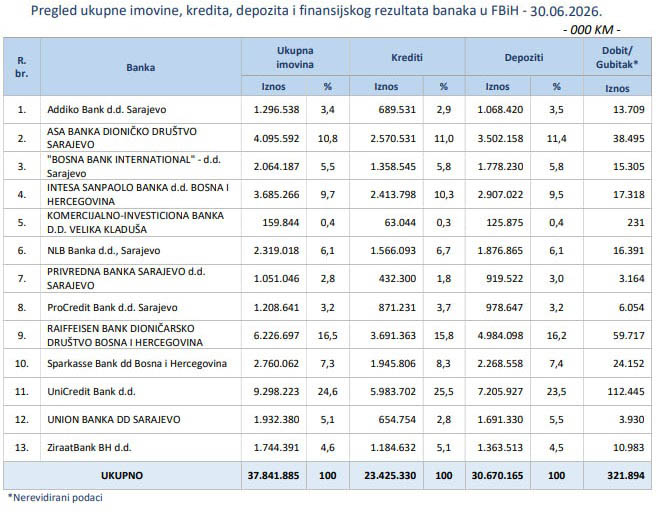Screen dimensions: 656x512
Task: Select total profit value 321.894
Action: tap(625, 476)
